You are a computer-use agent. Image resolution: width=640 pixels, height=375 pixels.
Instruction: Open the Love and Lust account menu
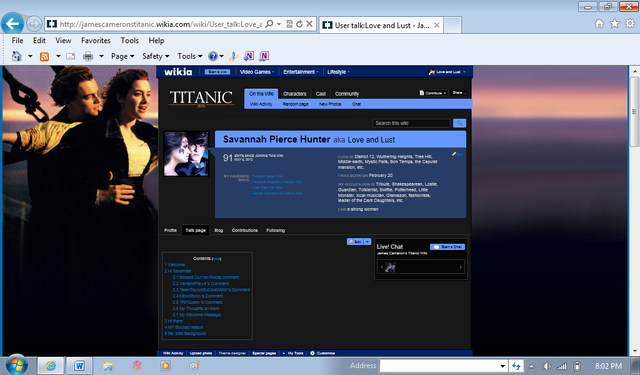tap(447, 72)
